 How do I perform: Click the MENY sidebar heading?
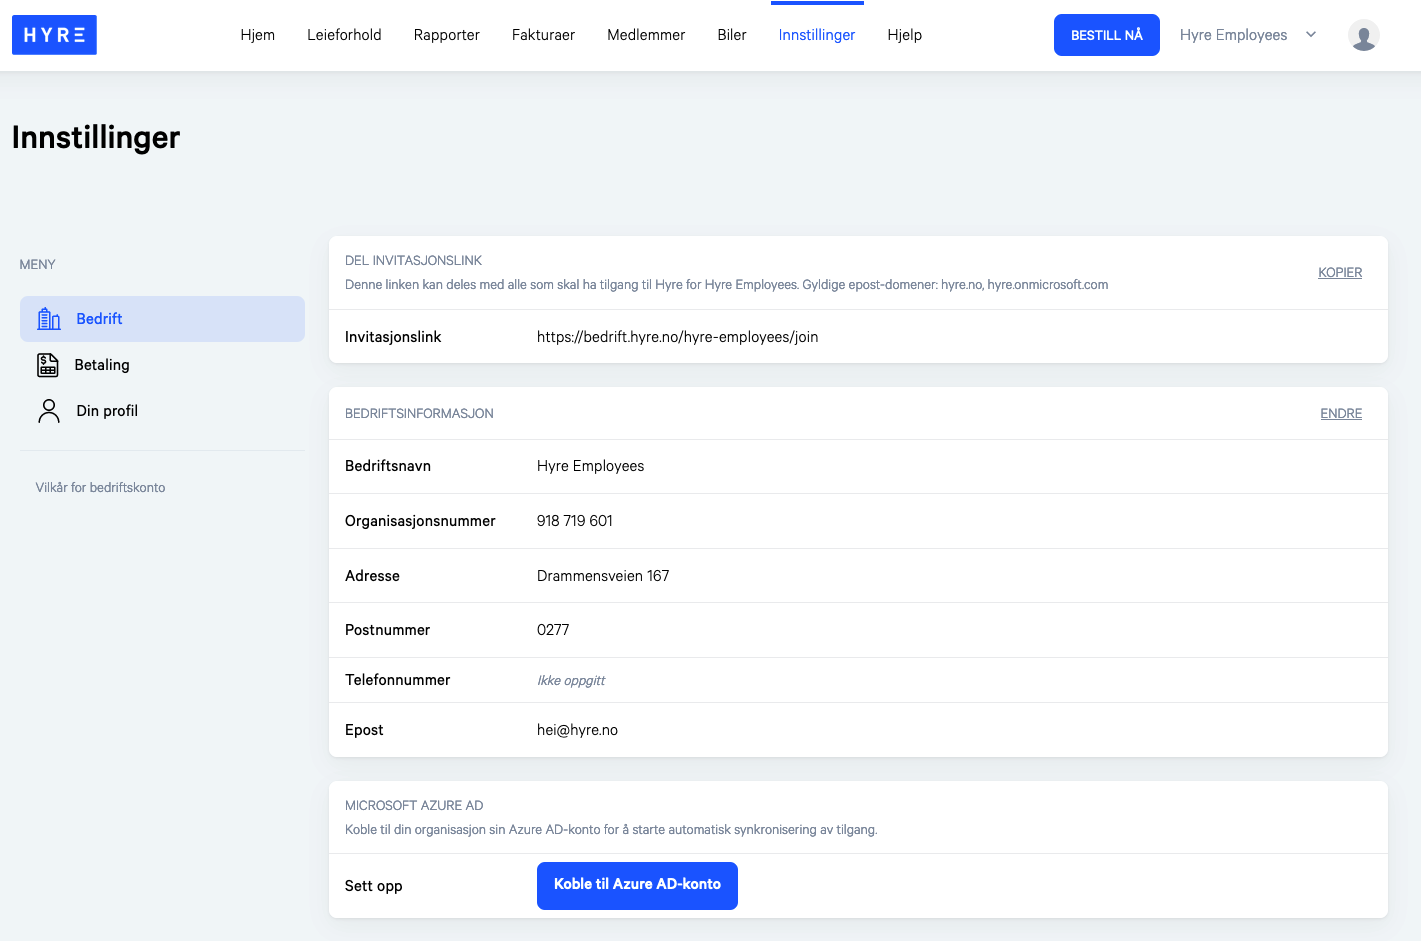click(37, 265)
